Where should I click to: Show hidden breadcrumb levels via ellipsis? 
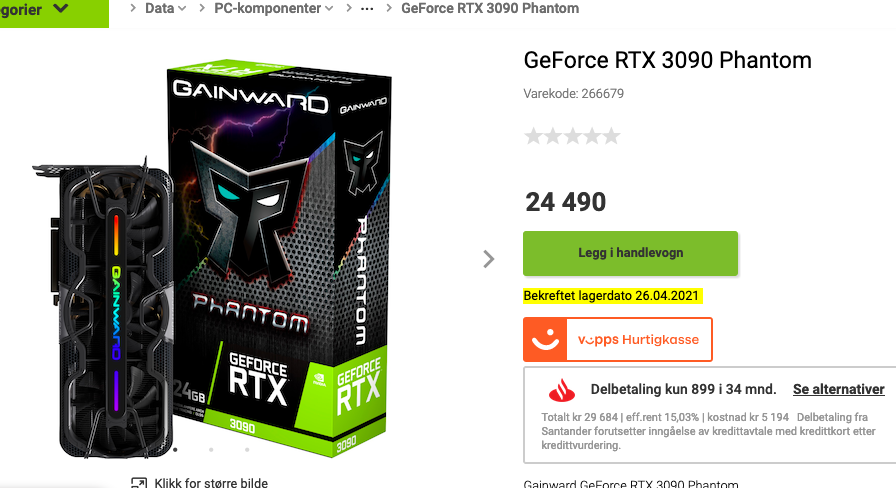pos(367,9)
